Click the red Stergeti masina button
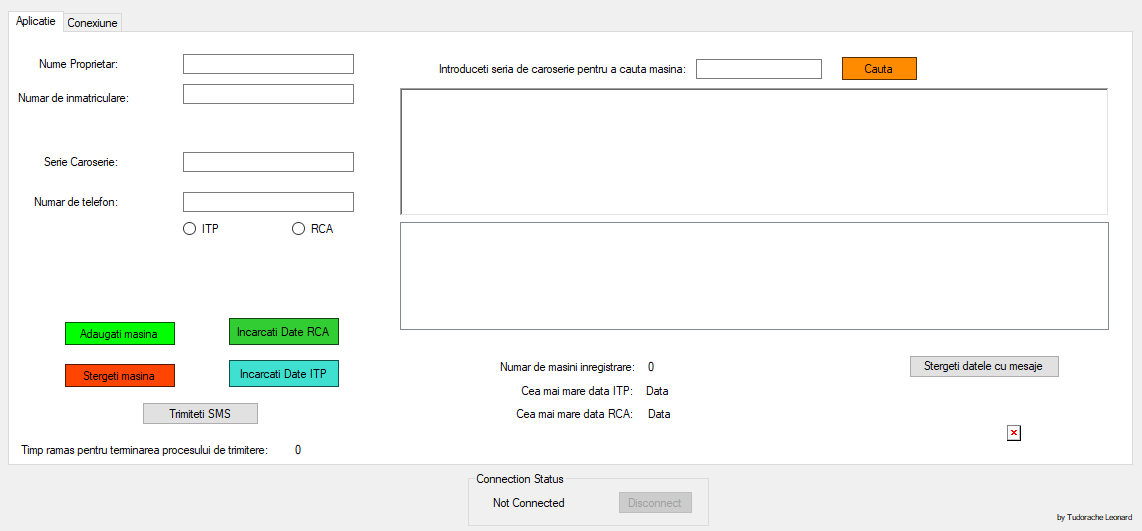This screenshot has width=1142, height=531. [x=119, y=376]
